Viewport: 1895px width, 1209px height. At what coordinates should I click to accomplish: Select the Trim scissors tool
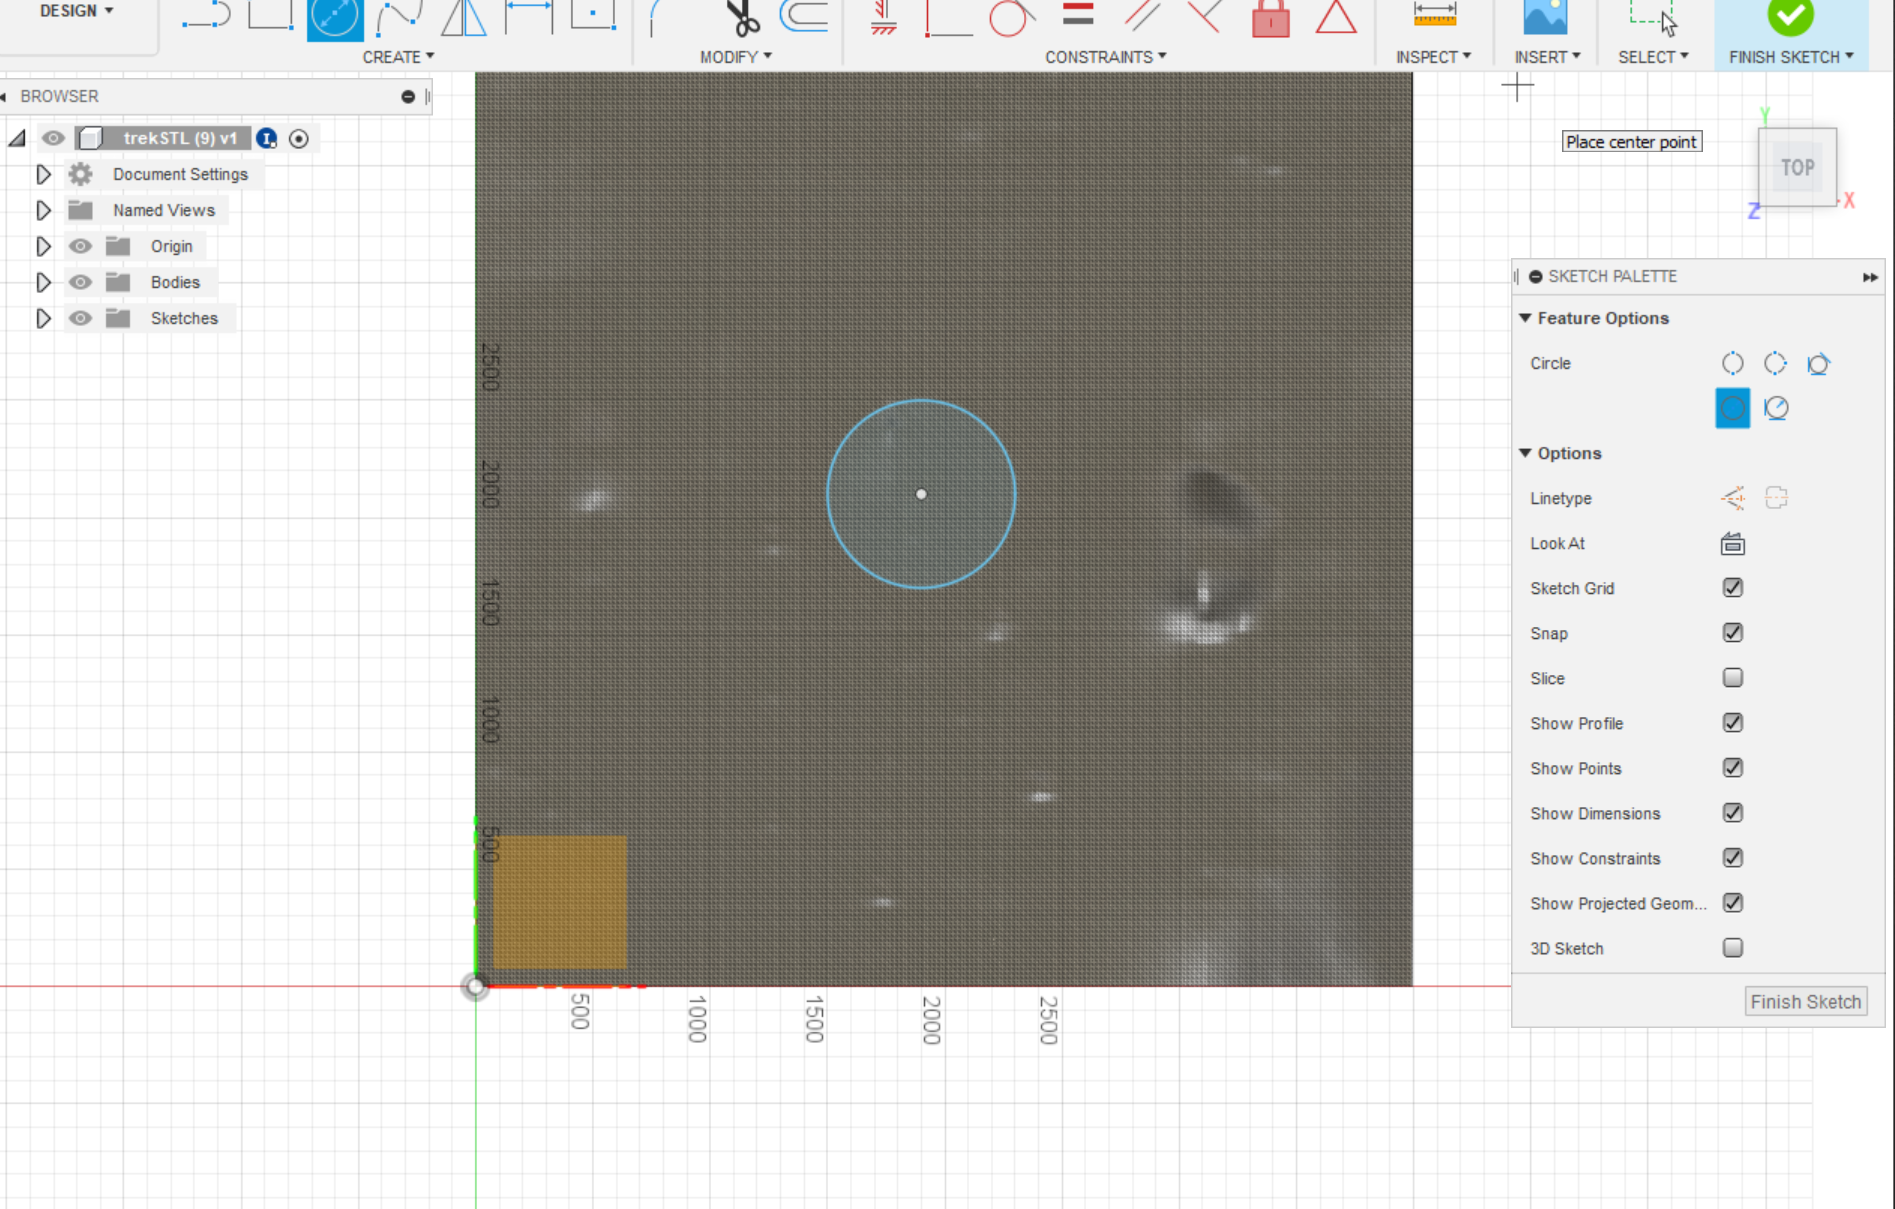pos(742,16)
